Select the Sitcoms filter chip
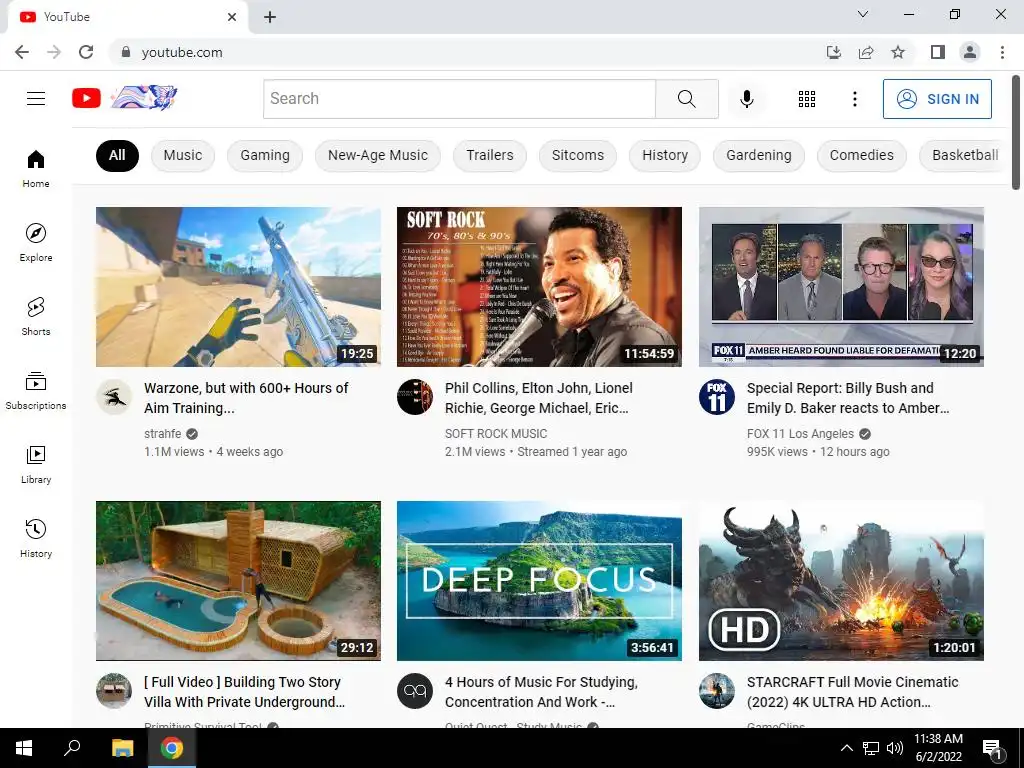This screenshot has height=768, width=1024. tap(578, 155)
